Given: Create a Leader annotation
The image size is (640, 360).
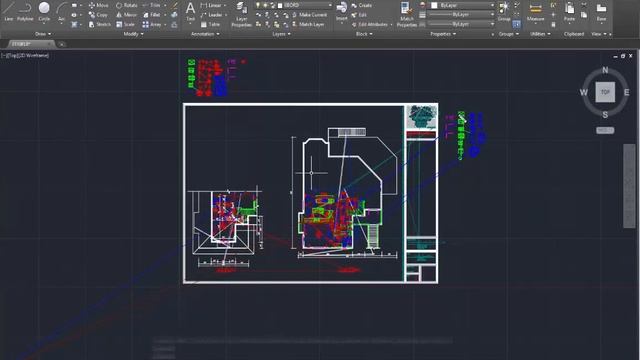Looking at the screenshot, I should tap(211, 15).
